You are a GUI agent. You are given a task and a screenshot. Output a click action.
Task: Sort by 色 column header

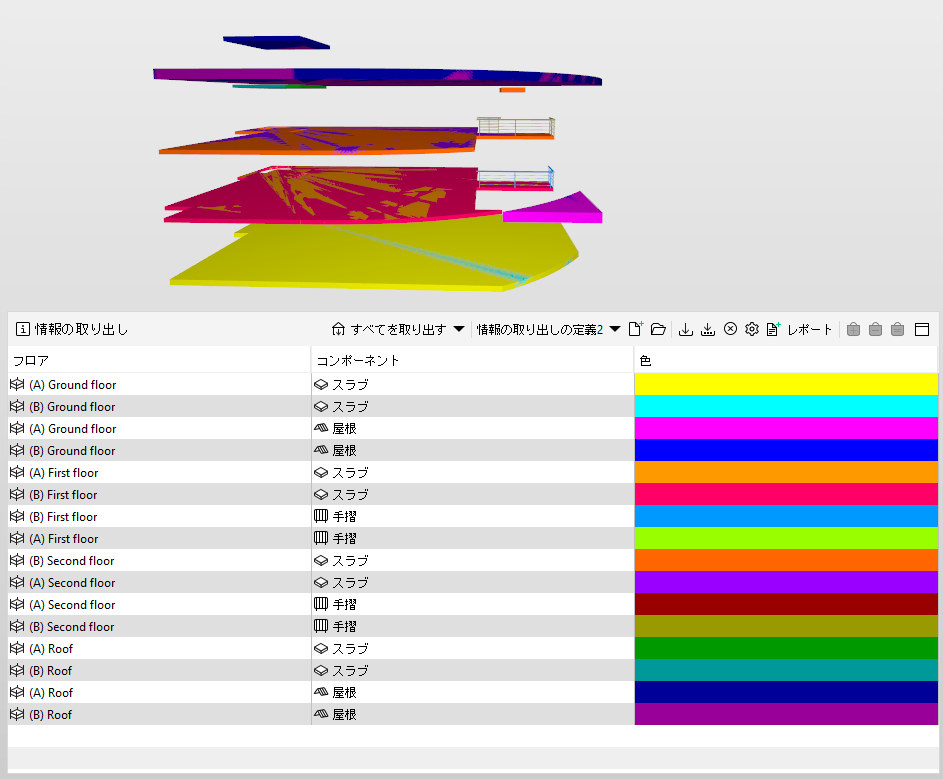(x=785, y=360)
